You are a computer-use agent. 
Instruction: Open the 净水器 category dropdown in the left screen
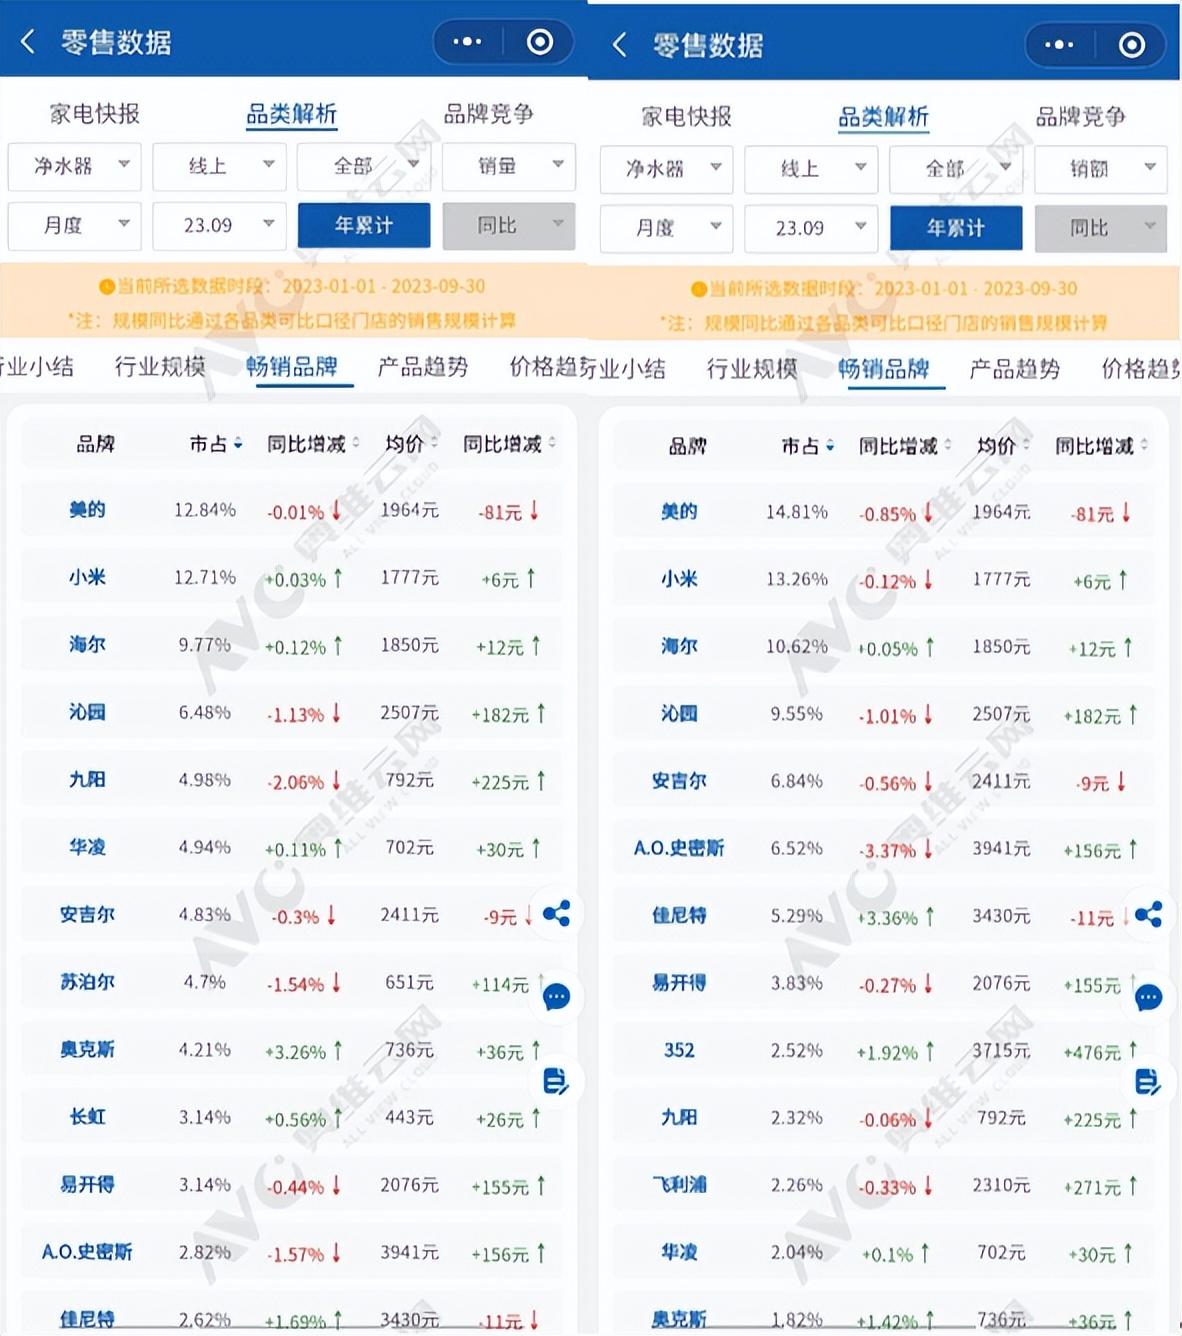[74, 166]
